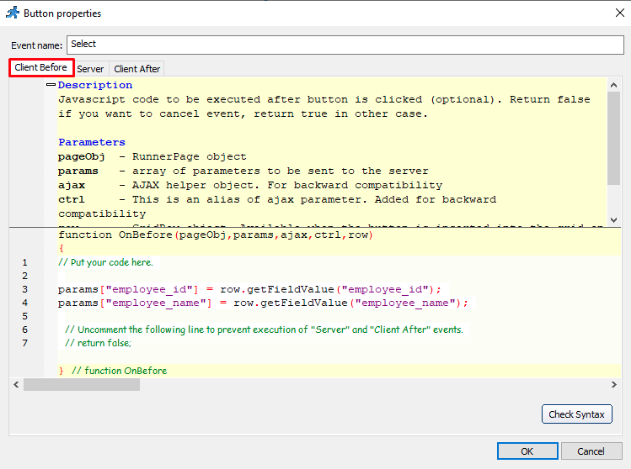This screenshot has height=469, width=631.
Task: Click the Parameters heading in description
Action: click(x=92, y=142)
